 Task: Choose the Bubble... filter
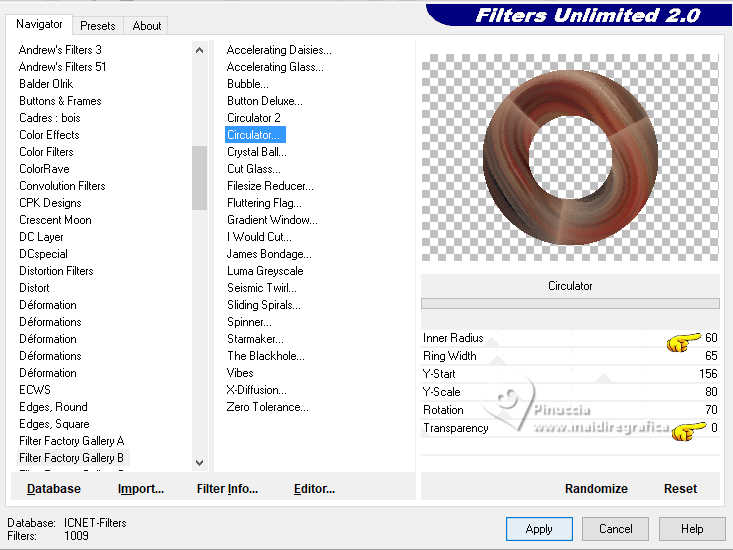(248, 84)
